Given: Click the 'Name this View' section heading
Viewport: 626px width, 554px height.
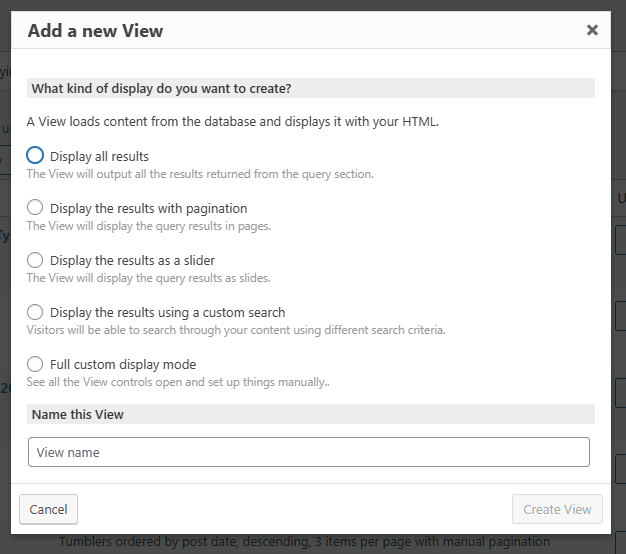Looking at the screenshot, I should click(78, 414).
